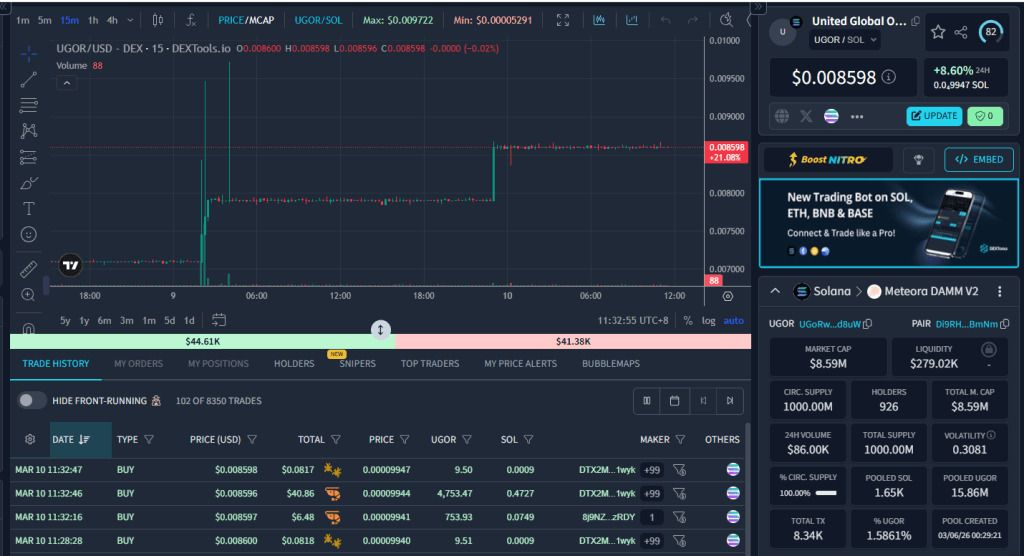Open the pool three-dot options menu
This screenshot has width=1024, height=556.
pyautogui.click(x=999, y=292)
